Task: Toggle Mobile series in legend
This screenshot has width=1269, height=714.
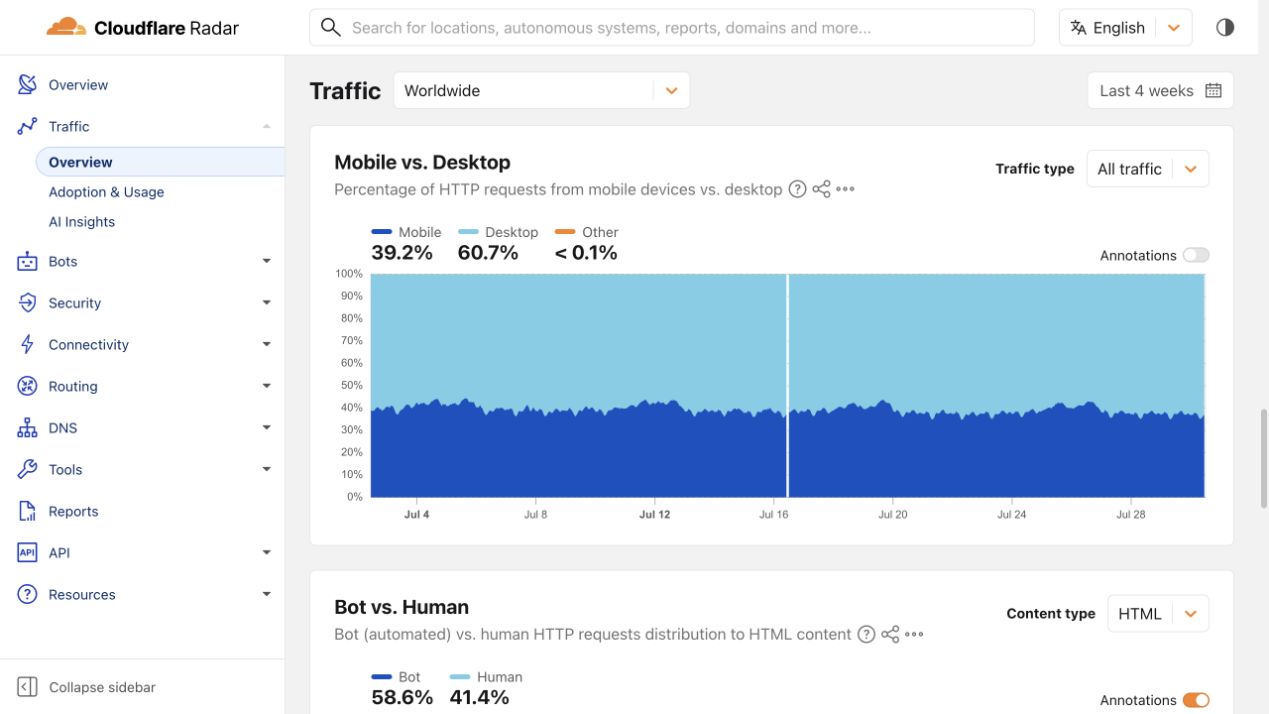Action: click(x=406, y=232)
